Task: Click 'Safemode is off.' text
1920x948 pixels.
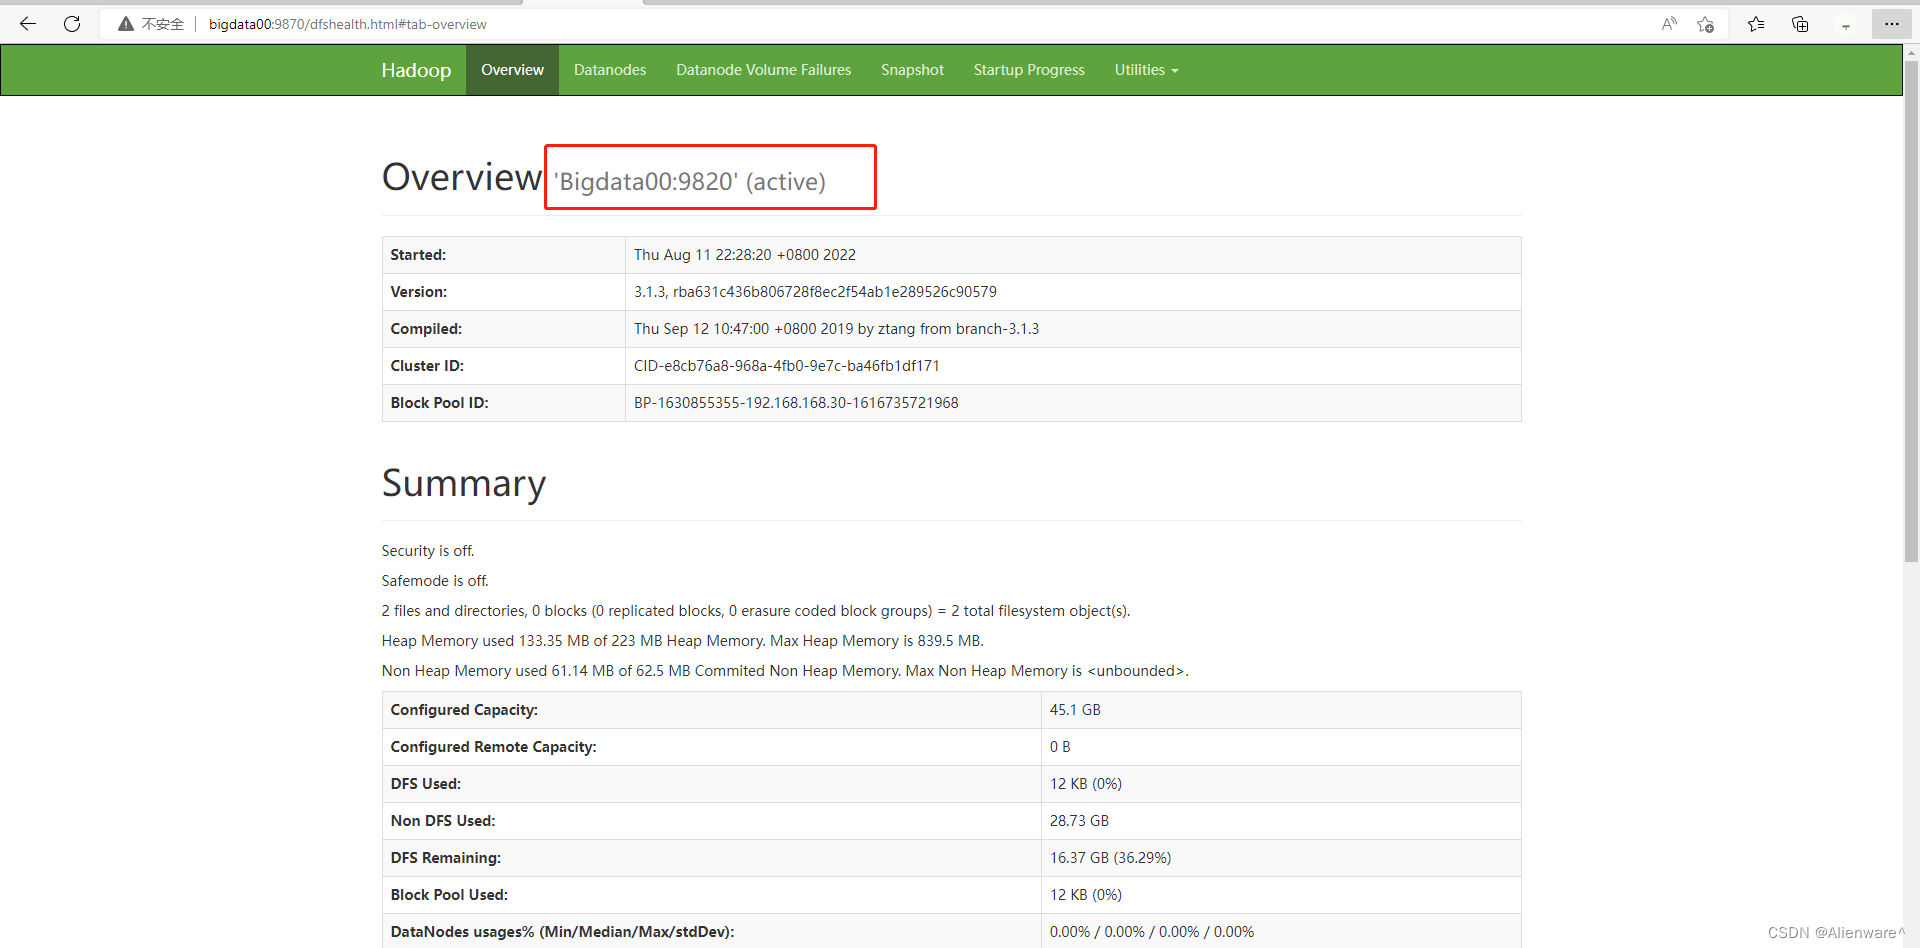Action: click(435, 581)
